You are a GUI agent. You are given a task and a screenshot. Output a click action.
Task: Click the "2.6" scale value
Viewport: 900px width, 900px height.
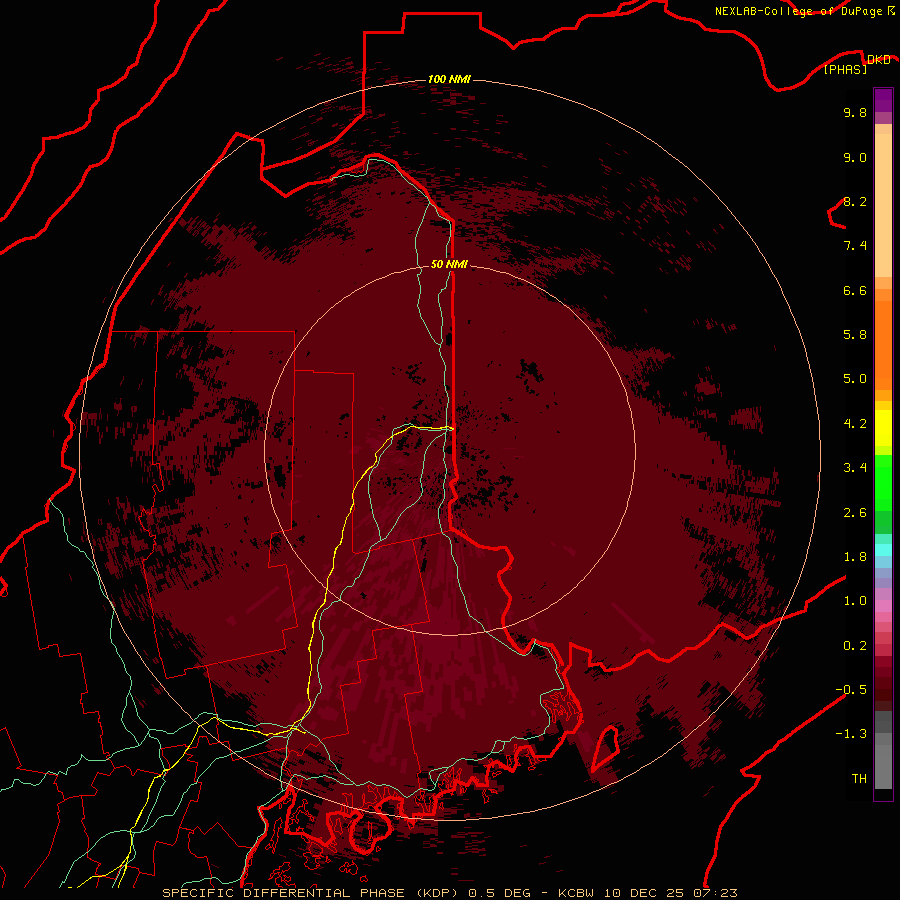(x=855, y=513)
